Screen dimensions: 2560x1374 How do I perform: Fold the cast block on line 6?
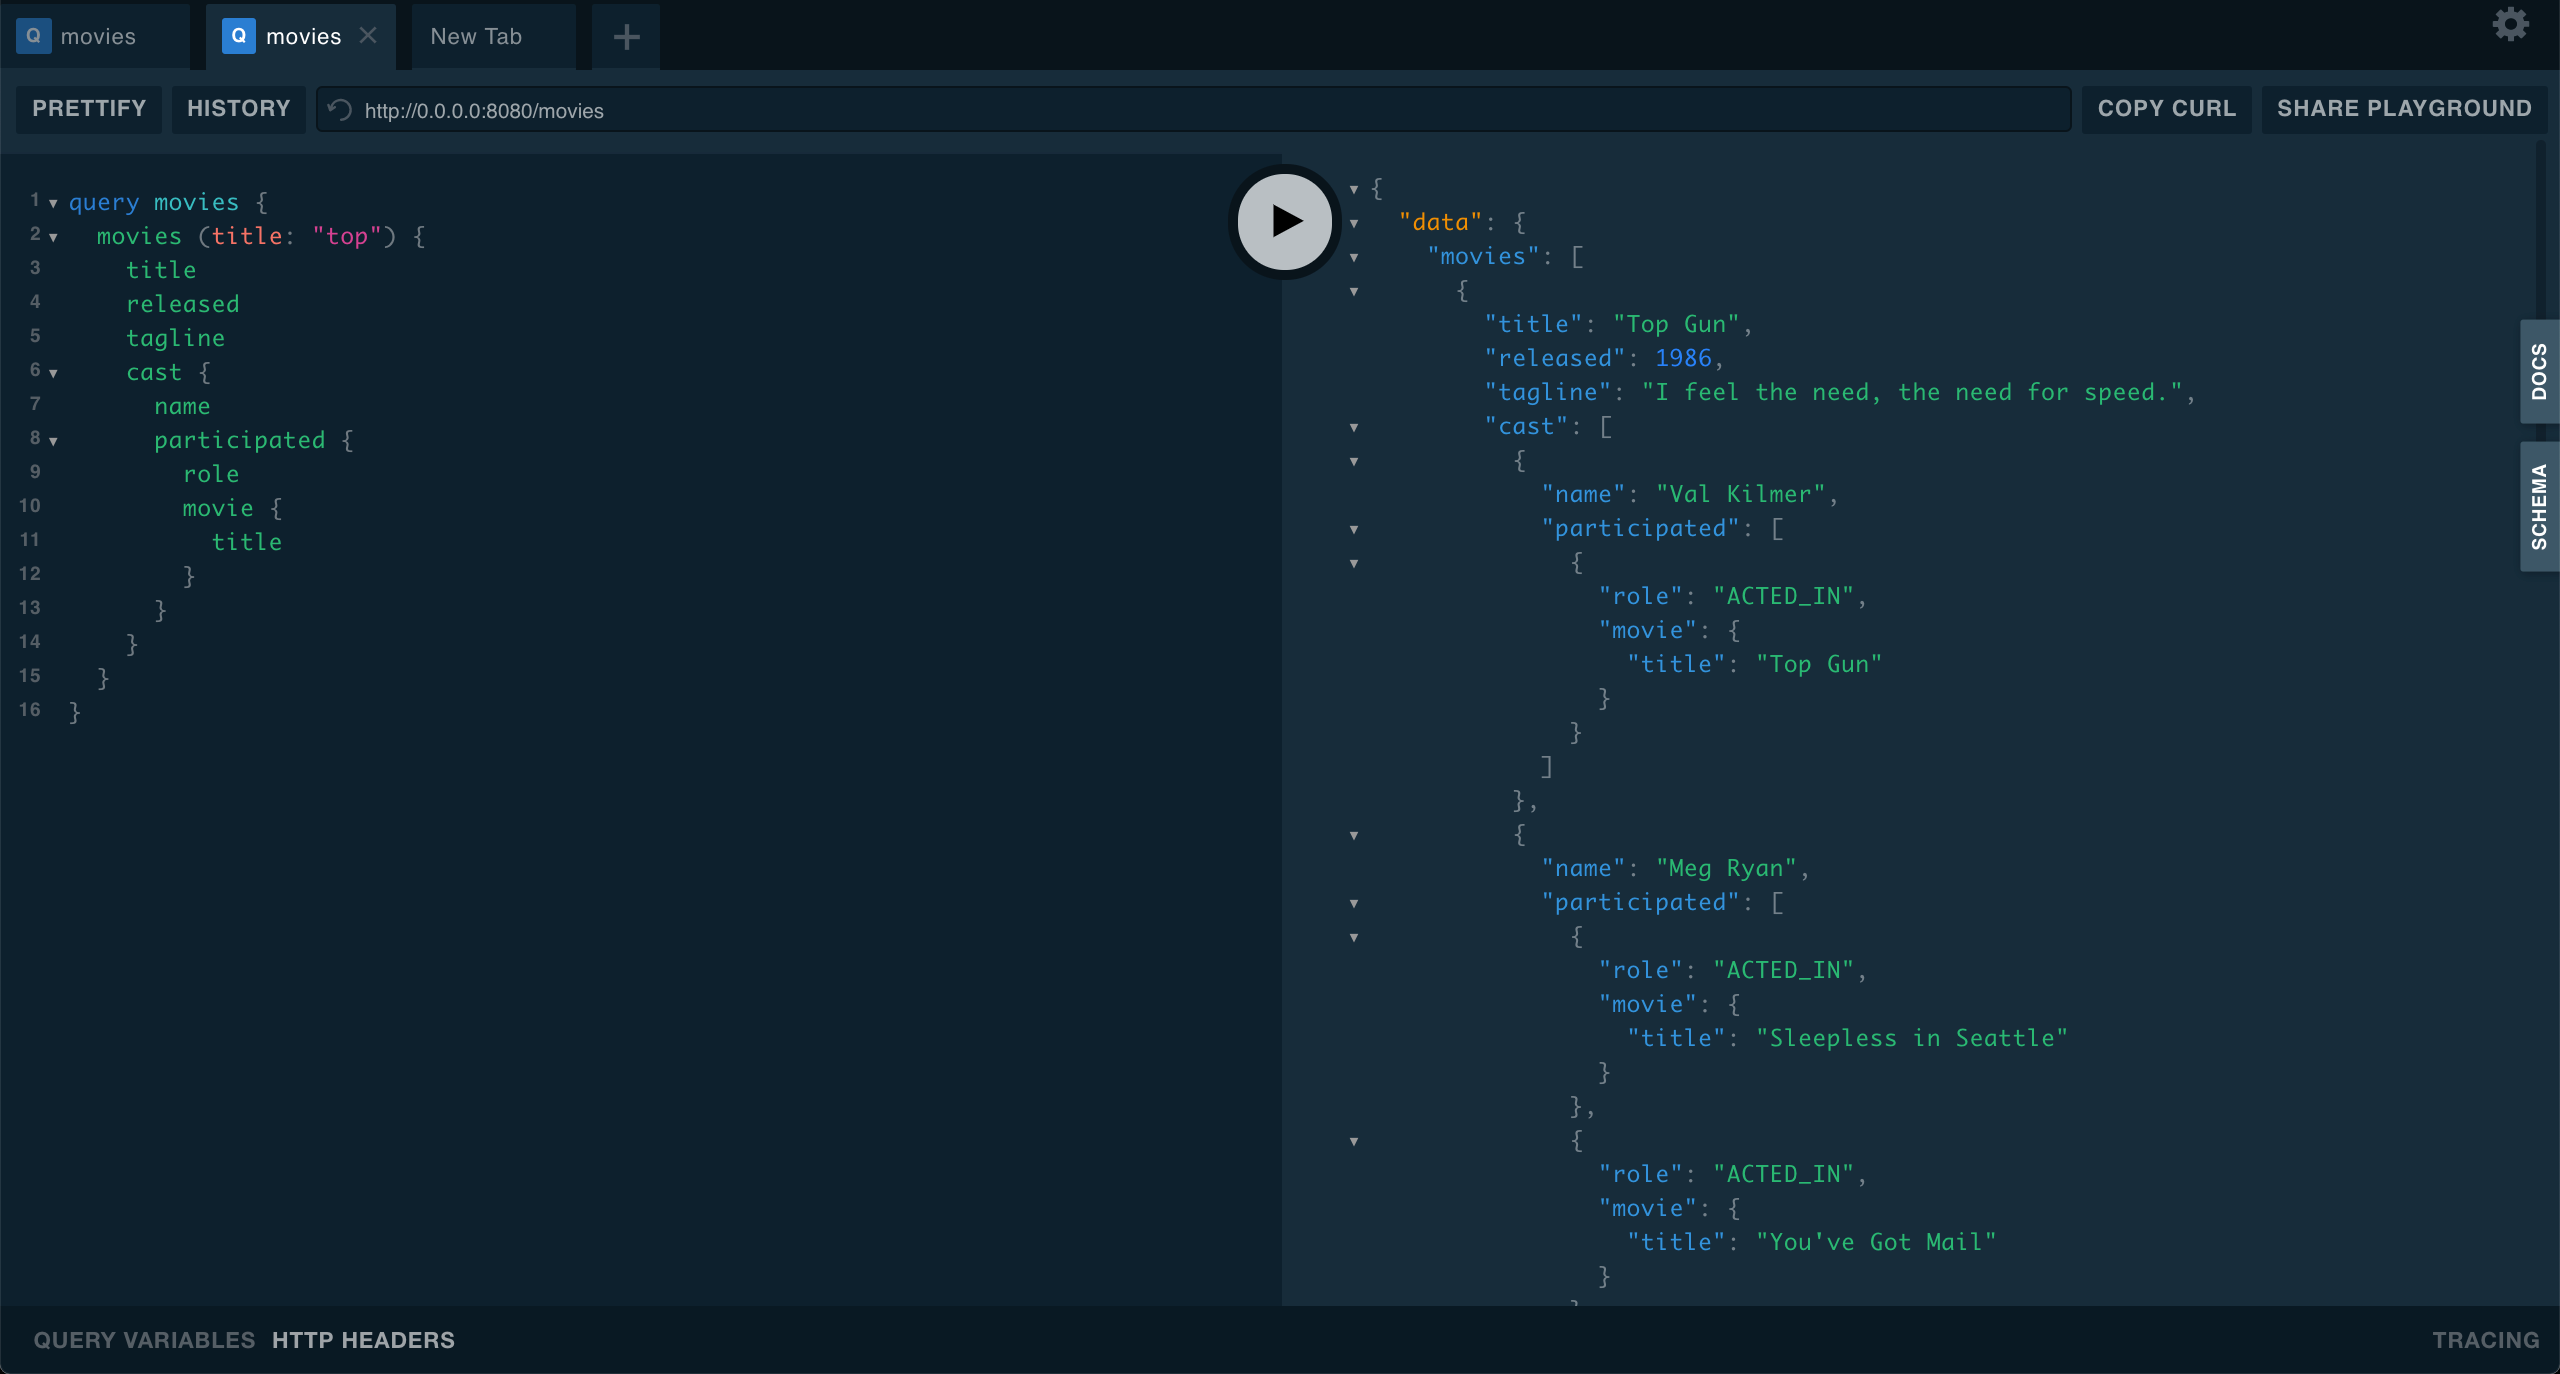53,373
